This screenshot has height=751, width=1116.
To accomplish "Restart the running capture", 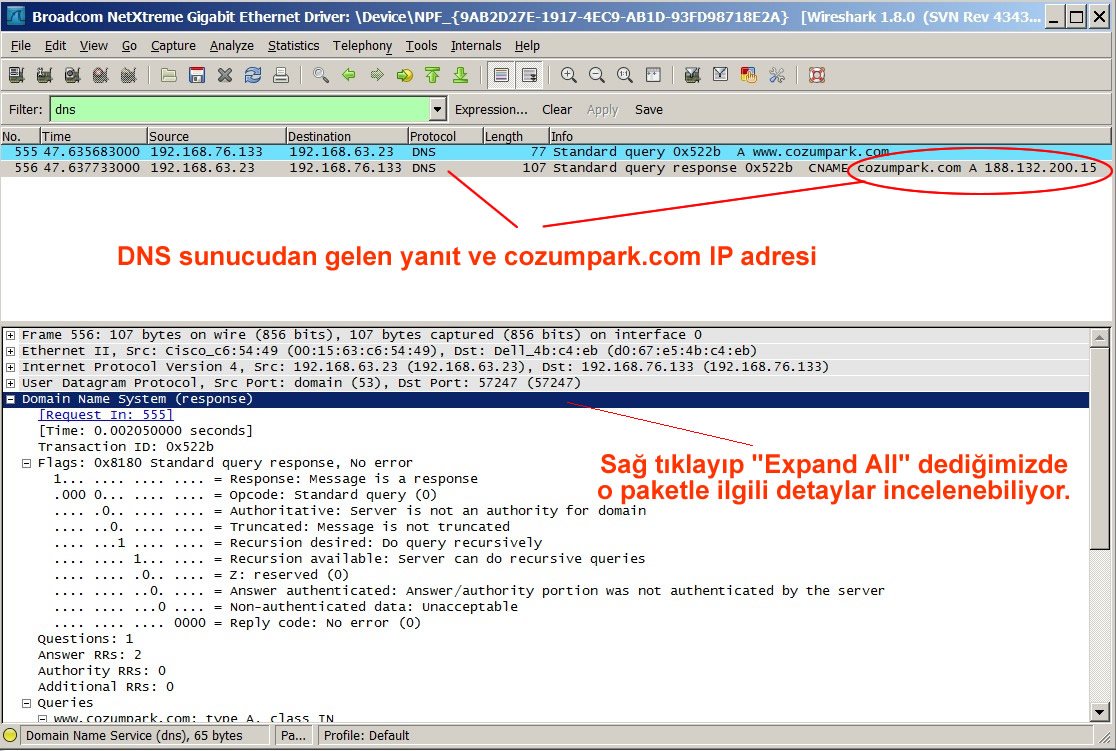I will 128,75.
